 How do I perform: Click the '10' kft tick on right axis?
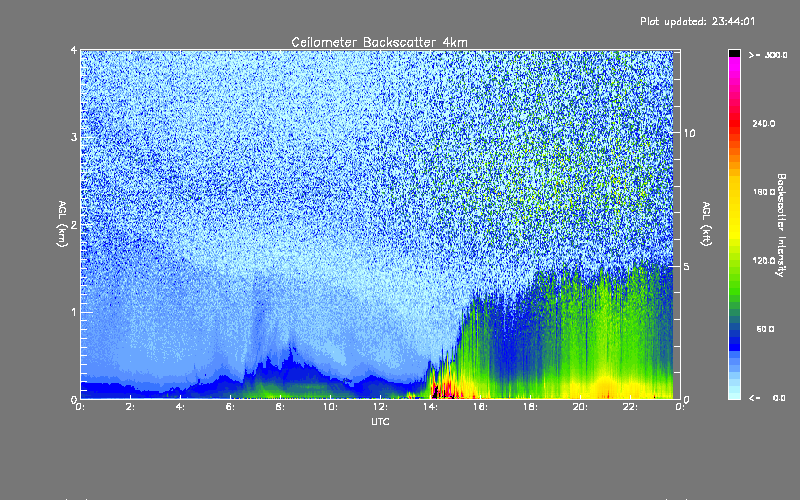click(689, 133)
